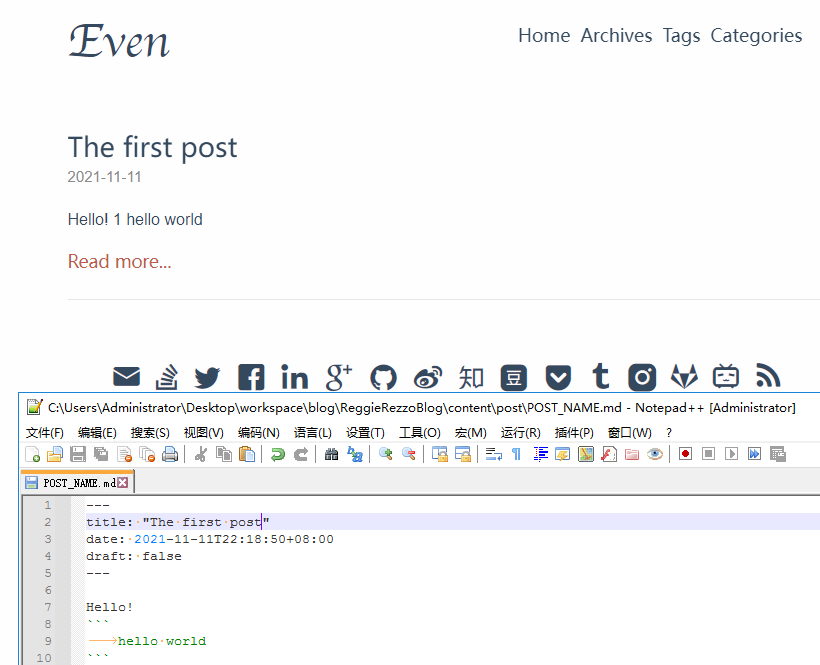Open the Categories page link
820x665 pixels.
point(756,36)
